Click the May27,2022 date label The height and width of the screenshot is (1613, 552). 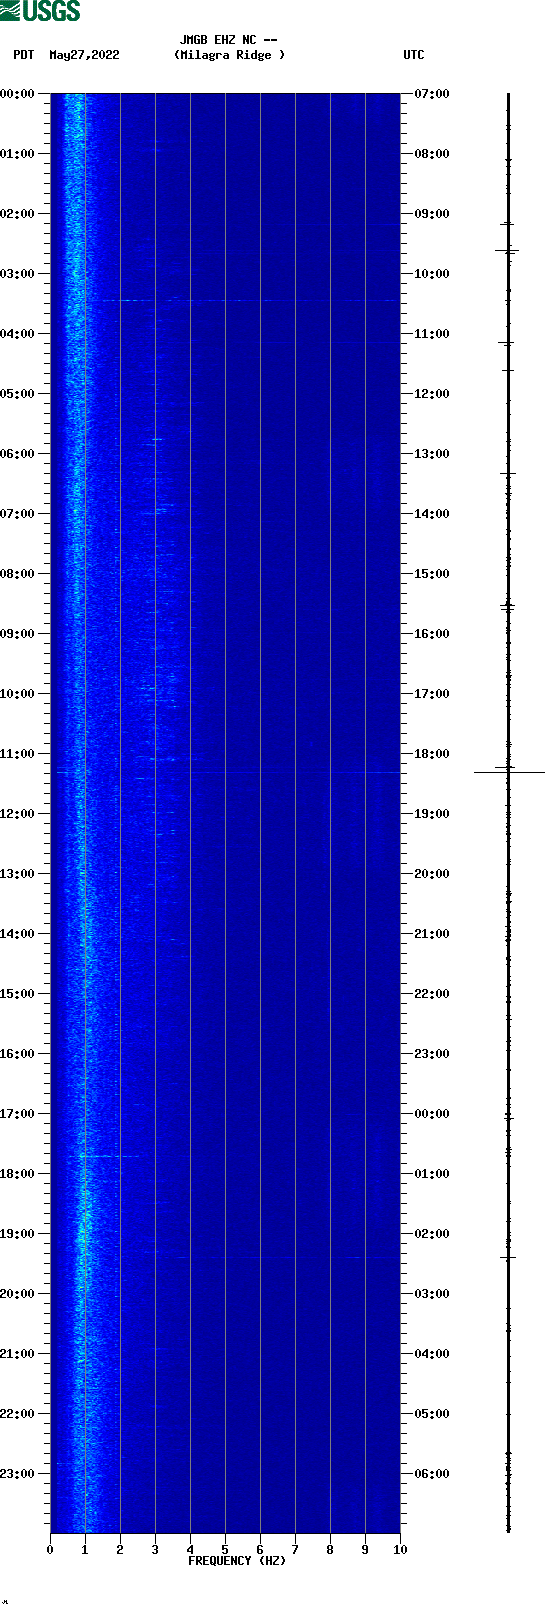click(x=84, y=55)
